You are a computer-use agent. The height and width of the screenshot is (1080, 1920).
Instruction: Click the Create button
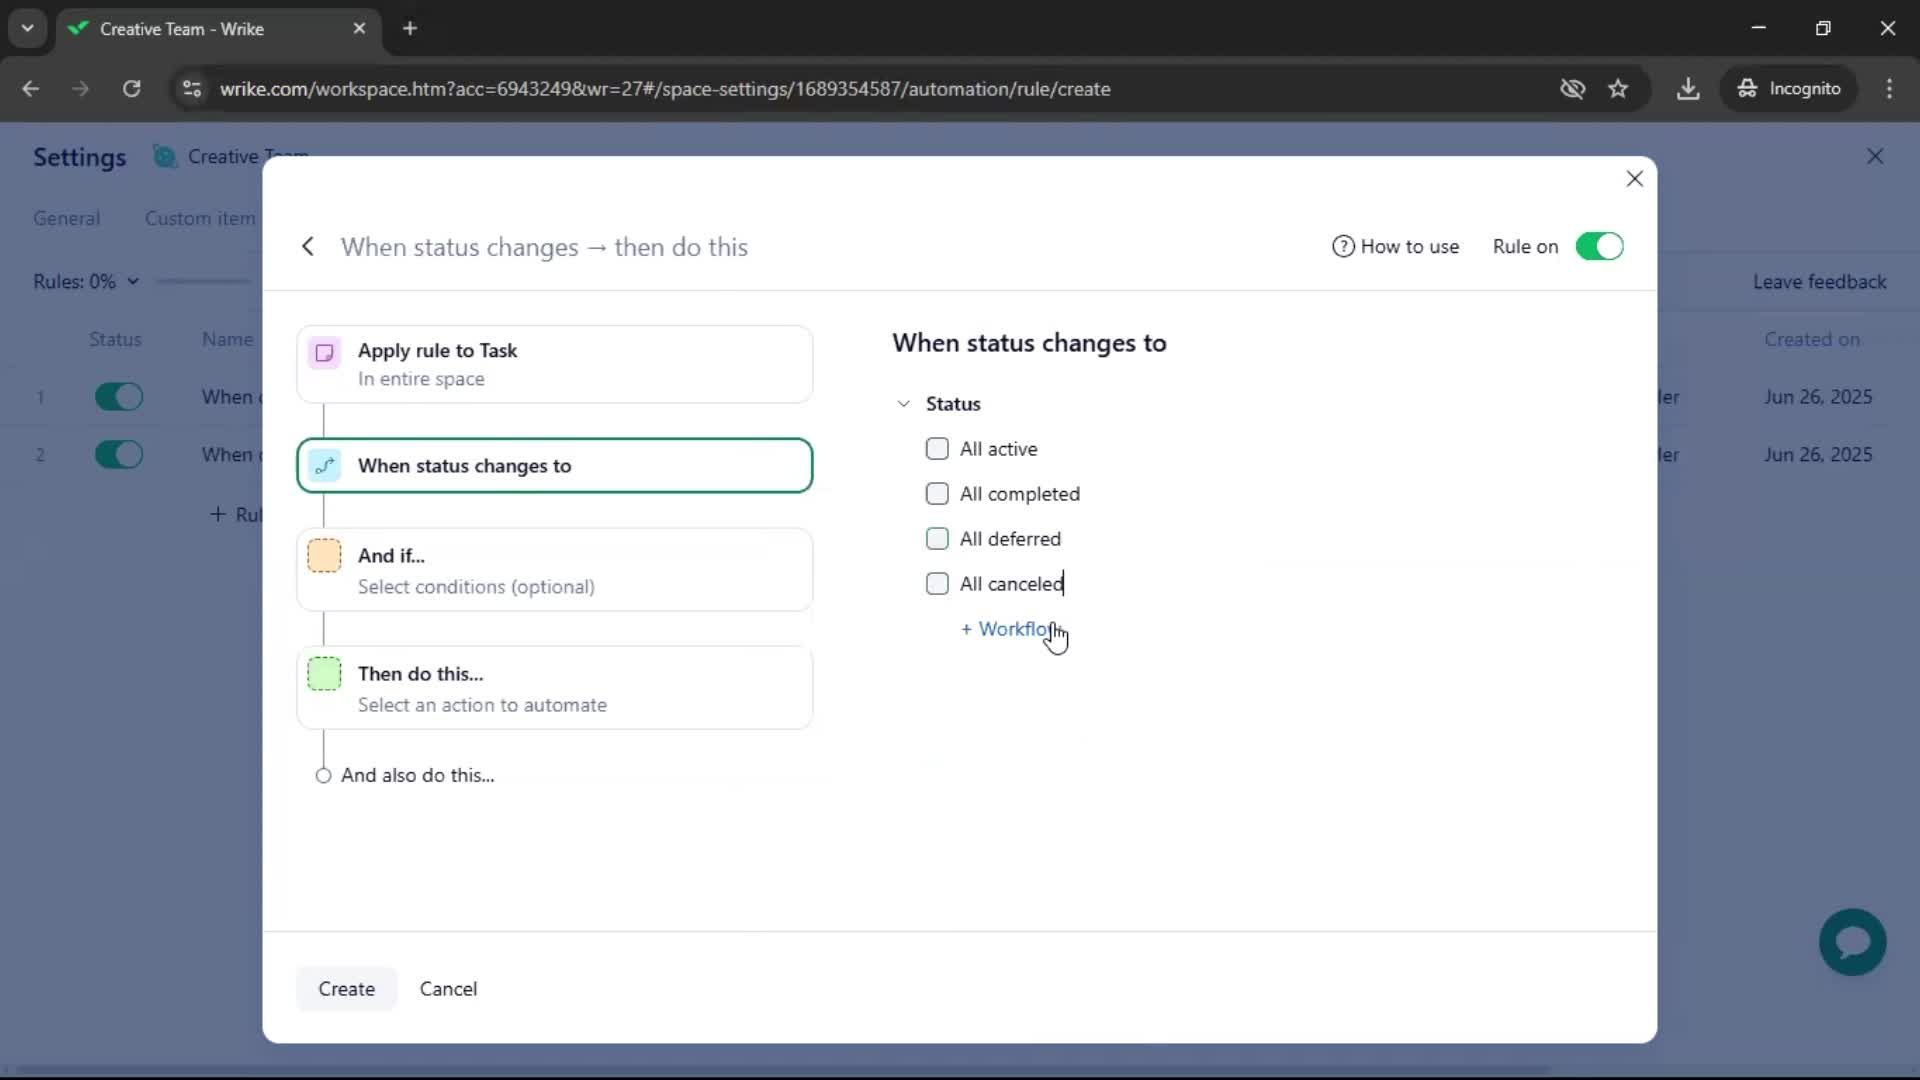[x=346, y=989]
